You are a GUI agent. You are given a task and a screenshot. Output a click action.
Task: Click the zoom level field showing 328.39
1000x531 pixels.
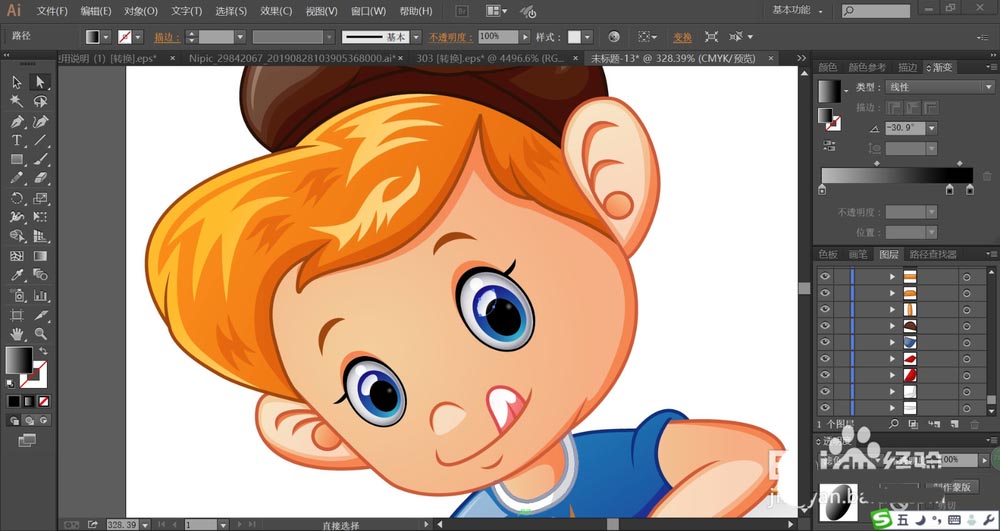pos(122,524)
